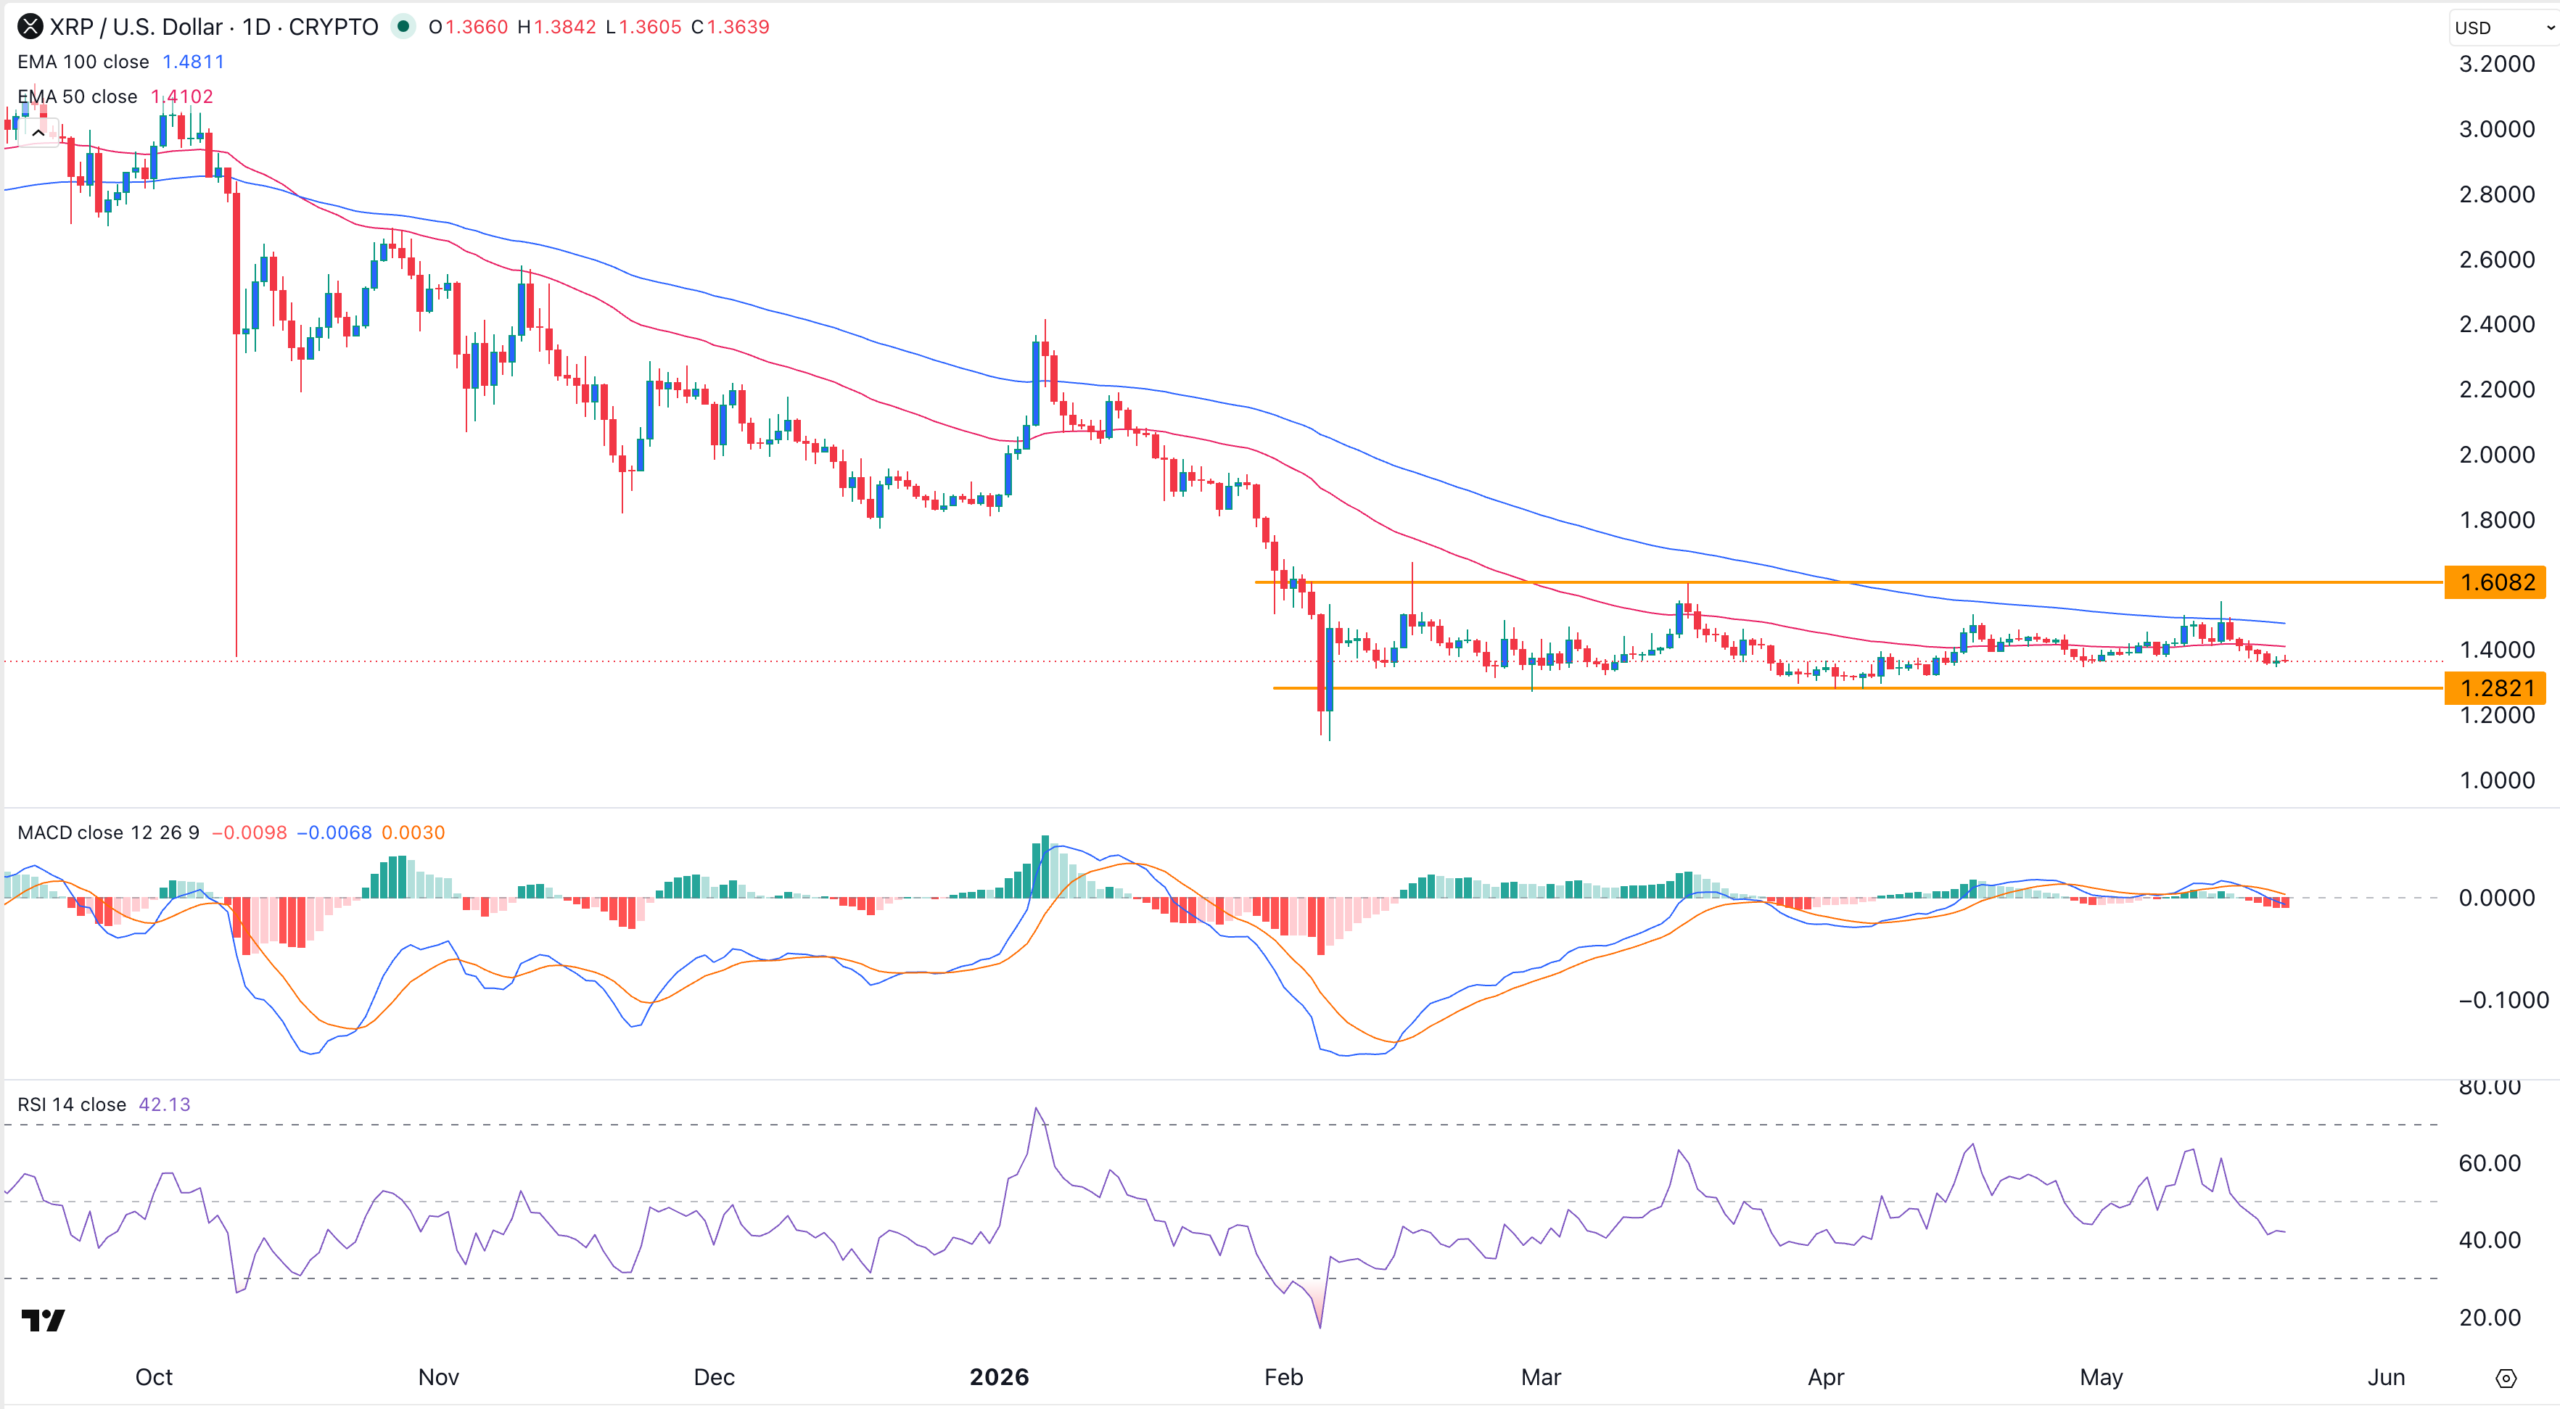Collapse indicator legend with the chevron arrow
The width and height of the screenshot is (2560, 1409).
pos(38,132)
